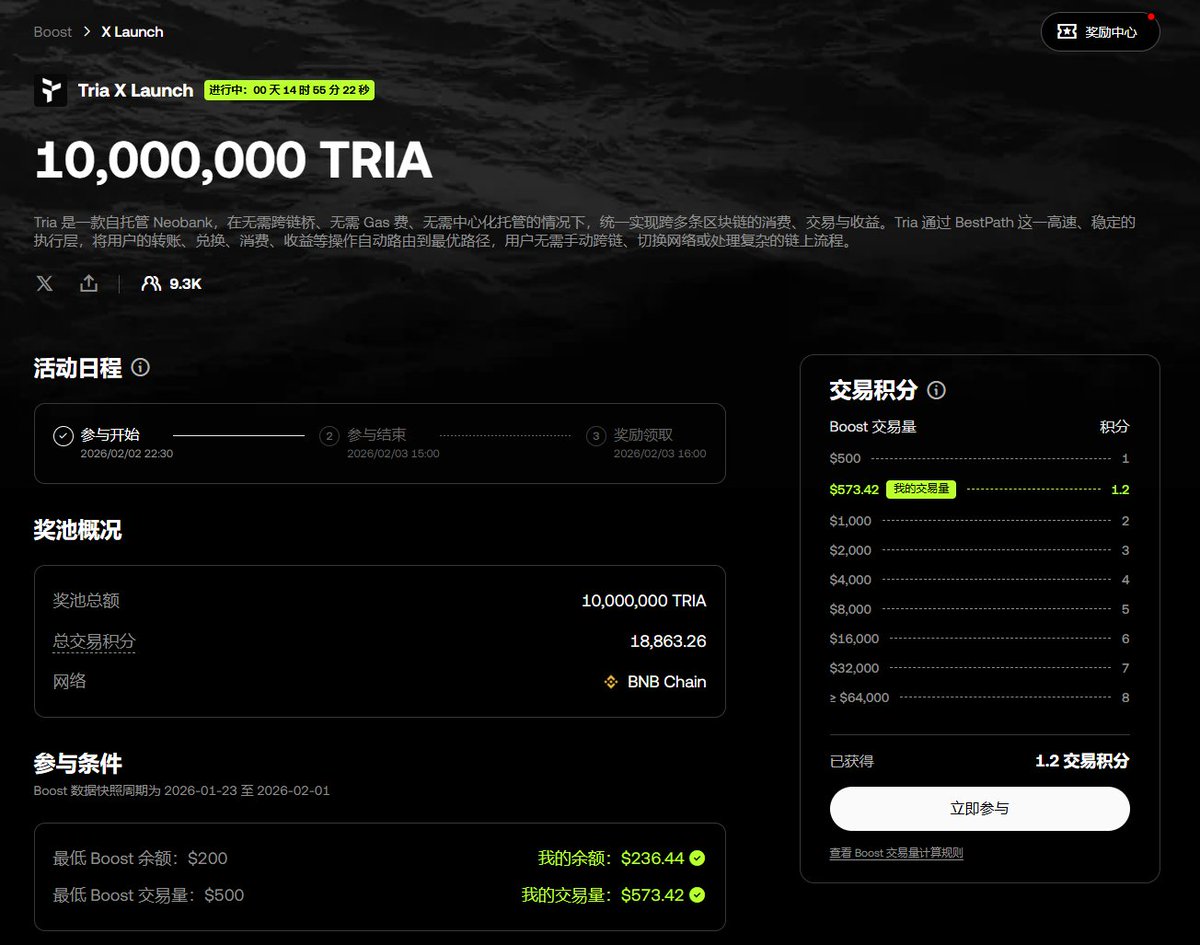This screenshot has height=945, width=1200.
Task: Click the BNB Chain network text
Action: [667, 682]
